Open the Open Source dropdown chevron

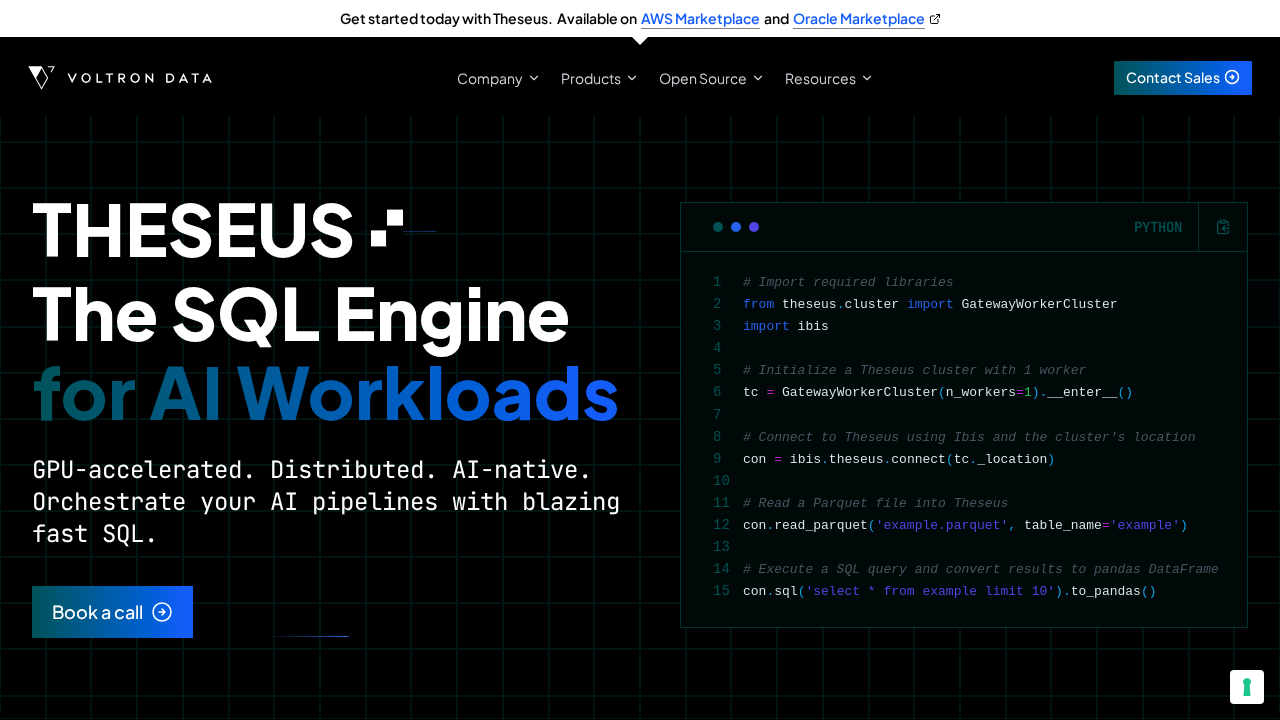(x=758, y=78)
